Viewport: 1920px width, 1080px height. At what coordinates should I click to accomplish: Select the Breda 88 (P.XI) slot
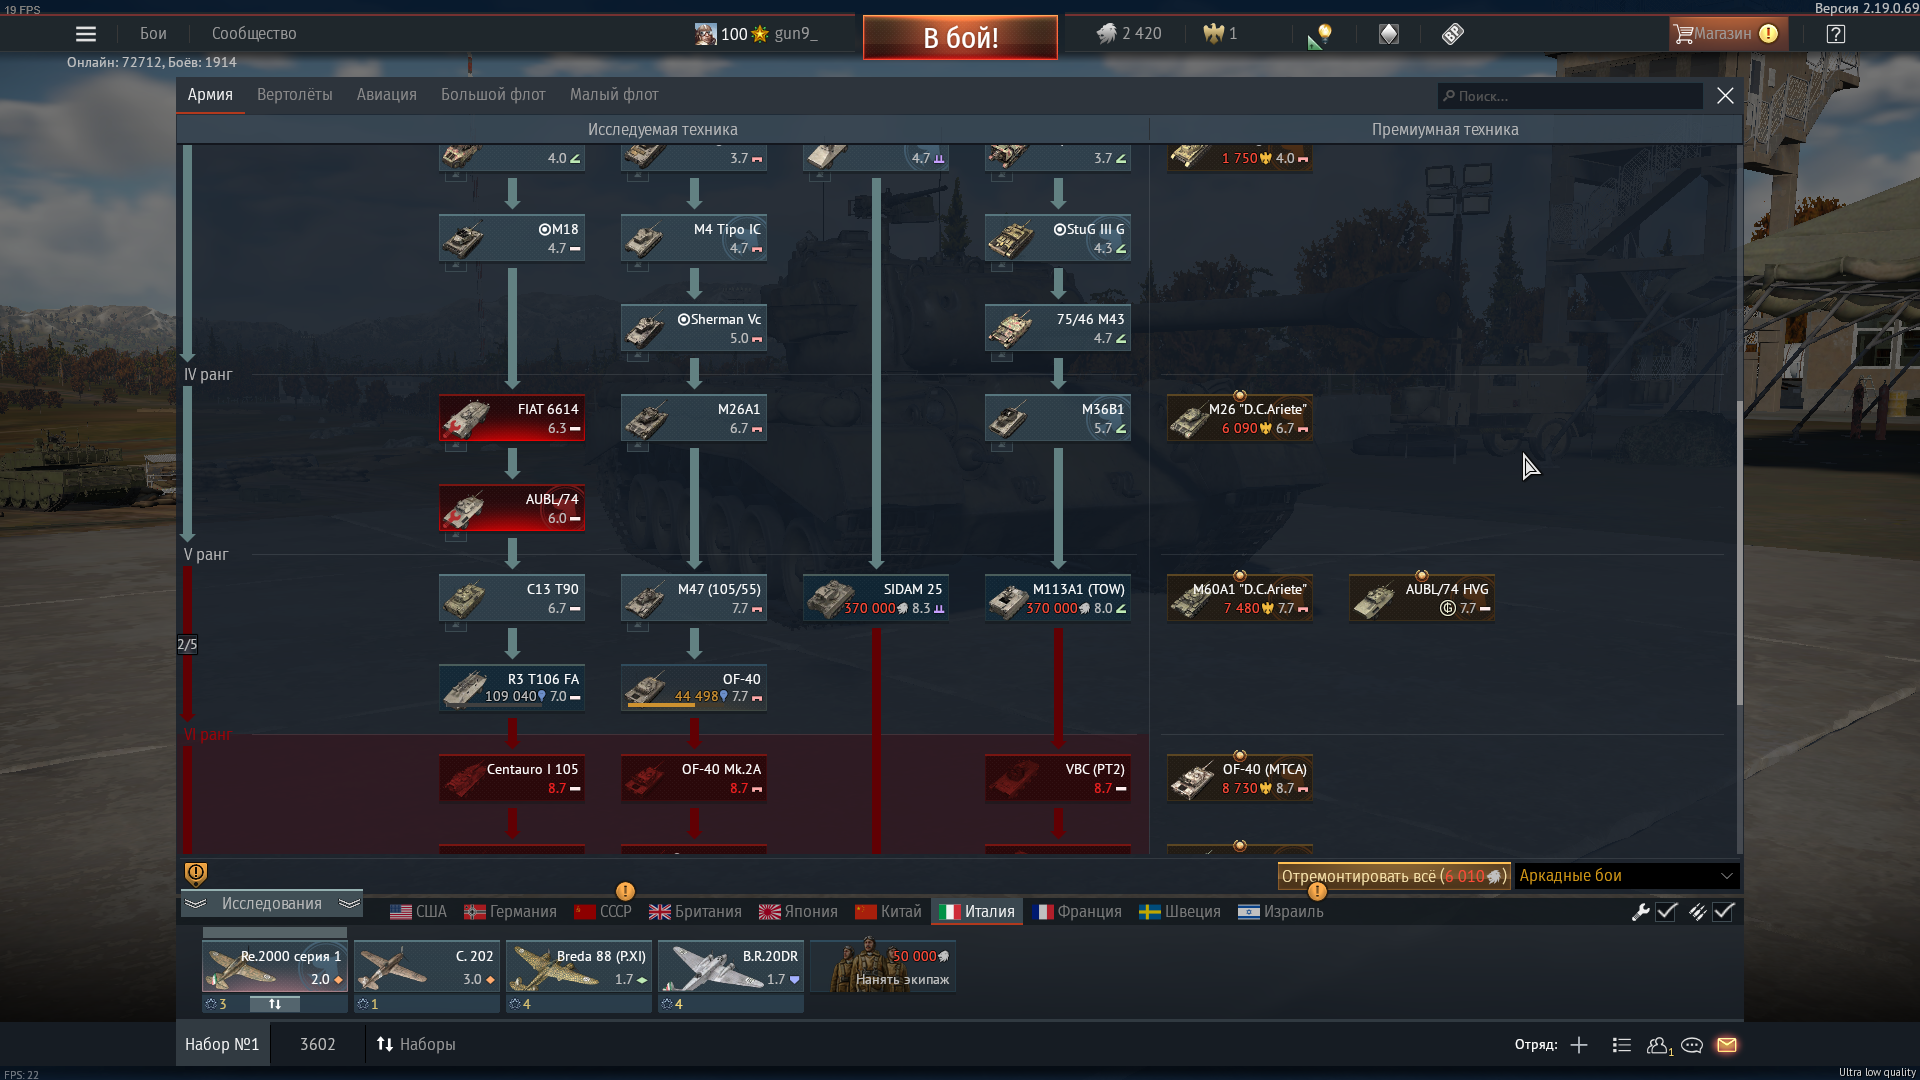click(x=579, y=966)
